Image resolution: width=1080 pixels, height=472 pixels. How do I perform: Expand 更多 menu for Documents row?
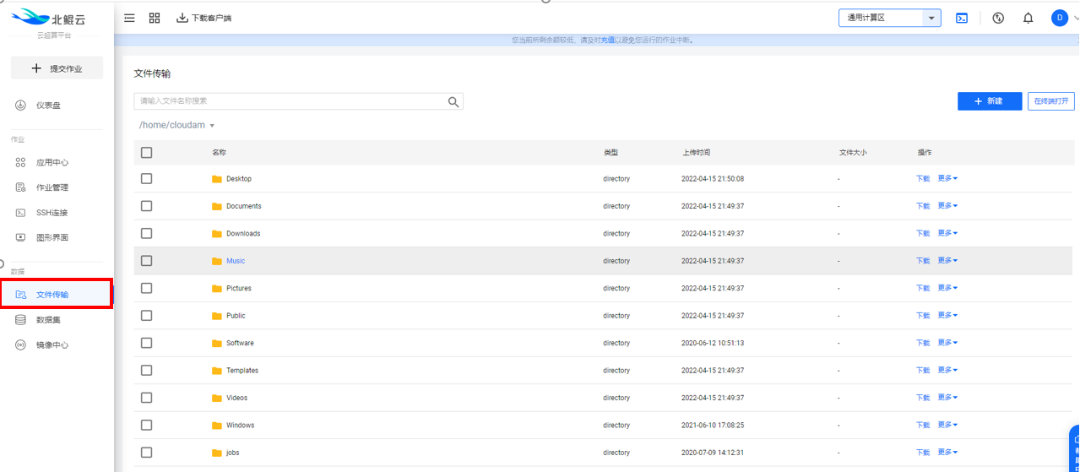point(948,206)
